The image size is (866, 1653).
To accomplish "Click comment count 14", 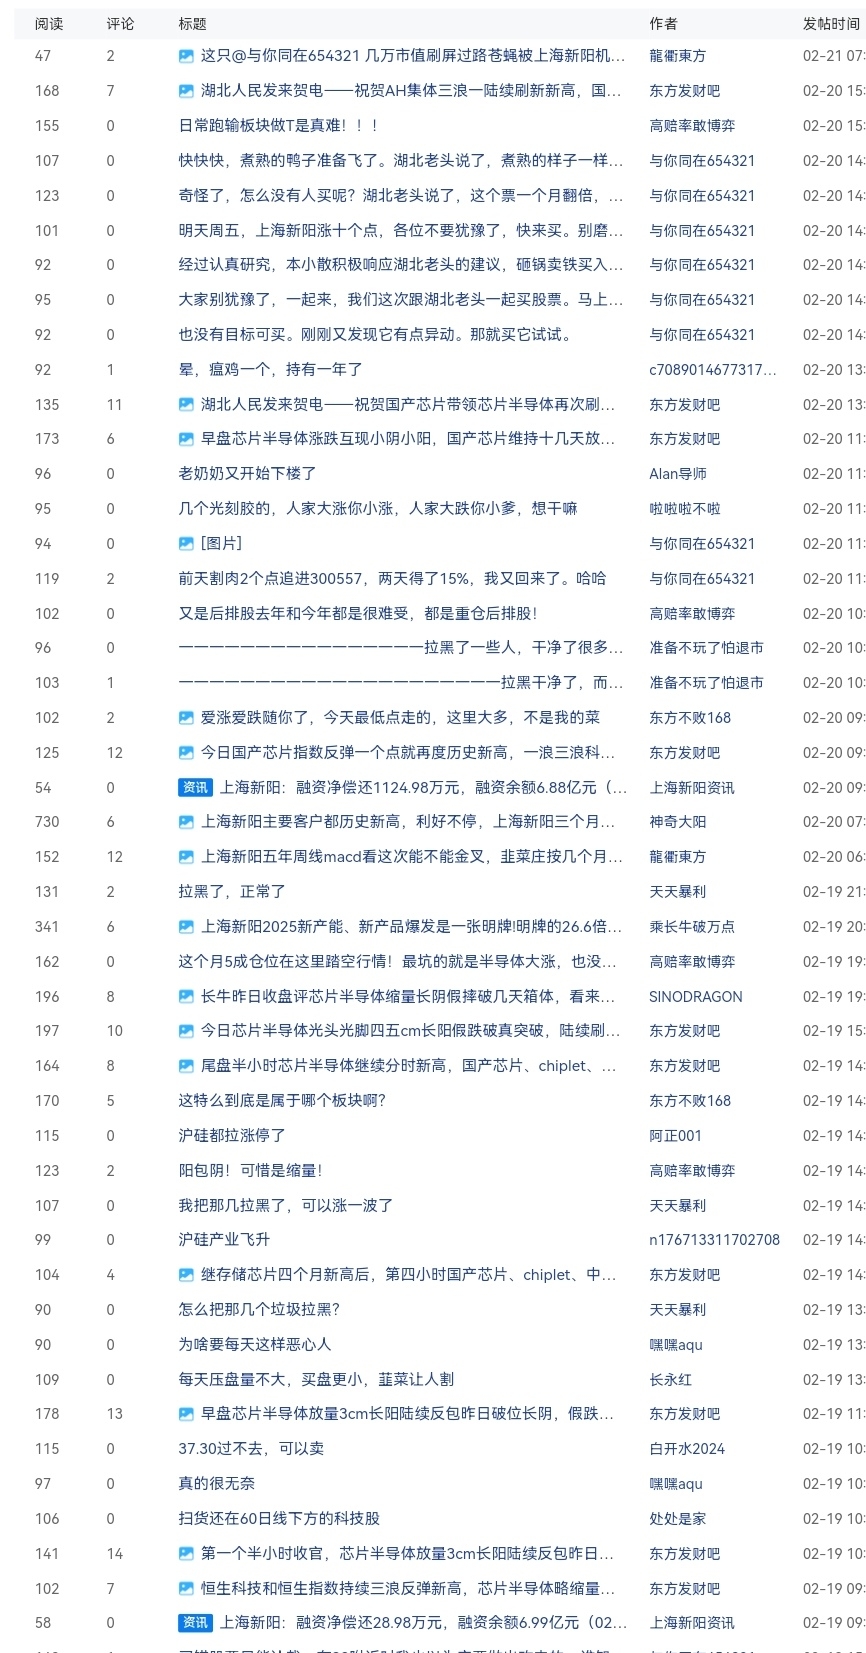I will (115, 1554).
